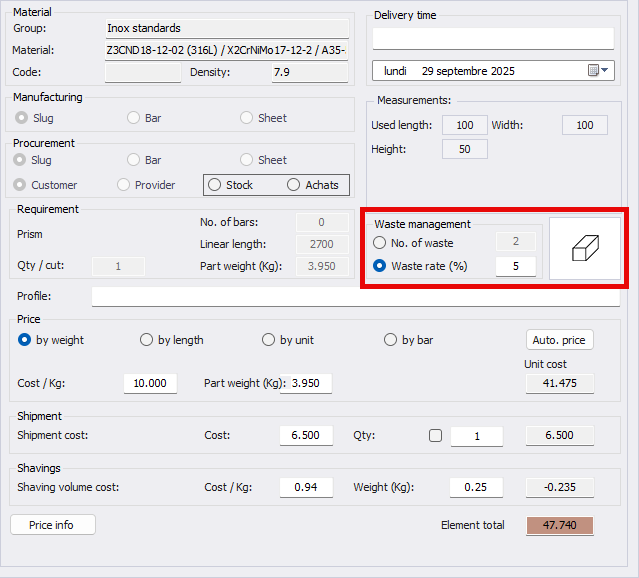Viewport: 639px width, 578px height.
Task: Select price by weight option
Action: coord(25,340)
